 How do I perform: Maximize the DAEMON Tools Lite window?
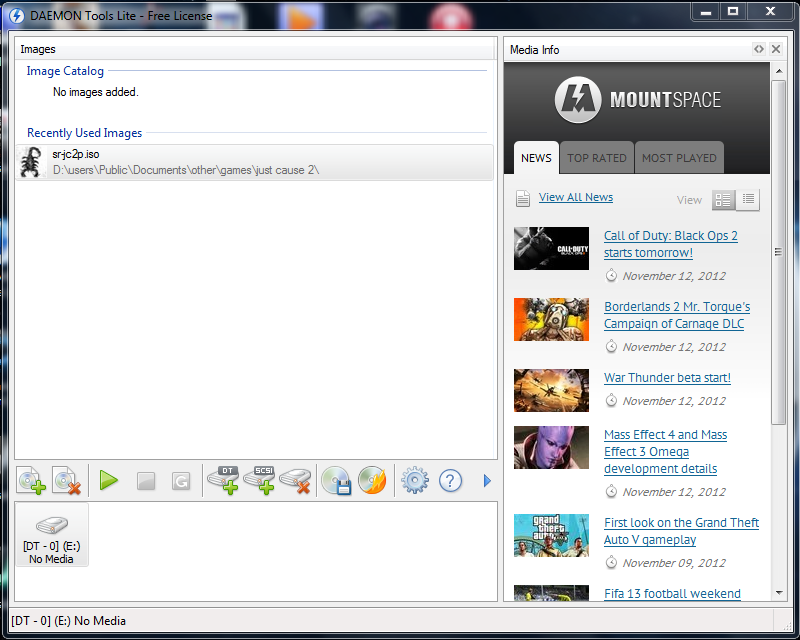point(733,11)
